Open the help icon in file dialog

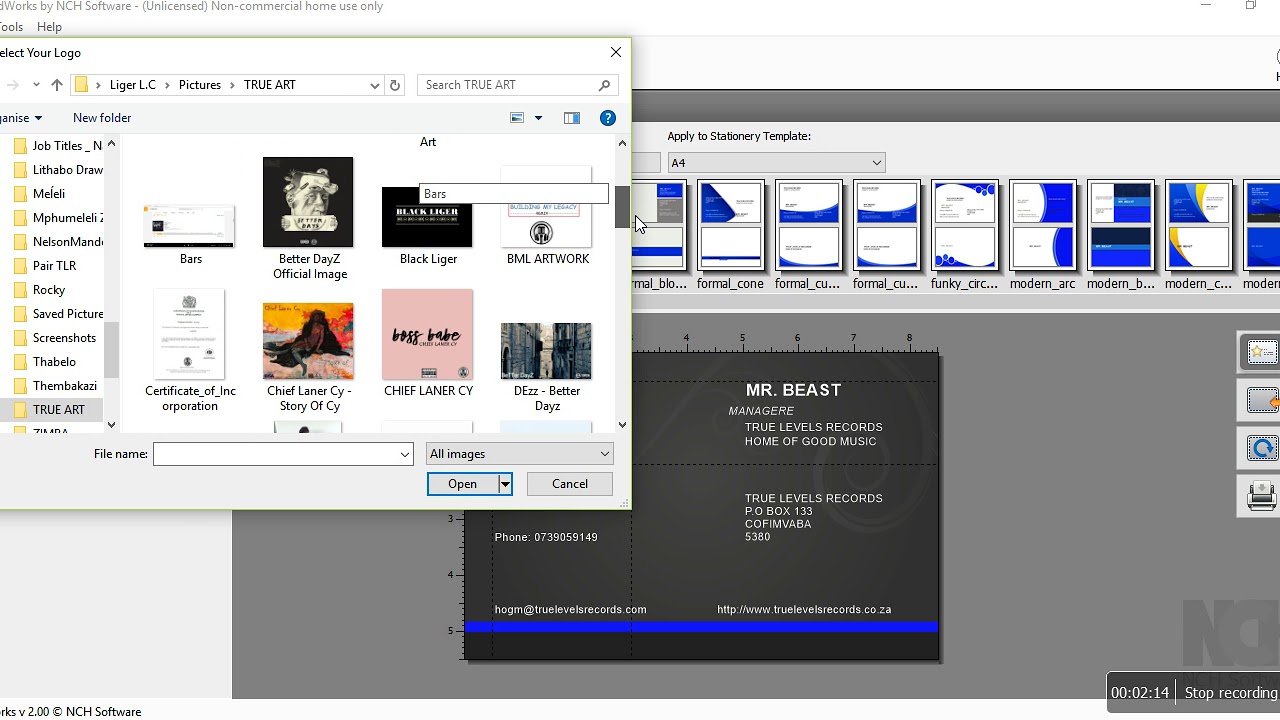pos(607,118)
